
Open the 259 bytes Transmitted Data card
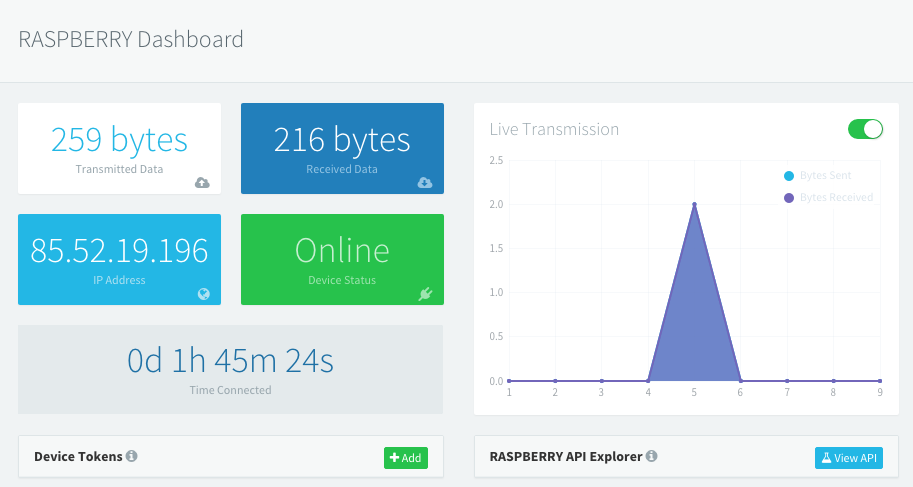(119, 140)
